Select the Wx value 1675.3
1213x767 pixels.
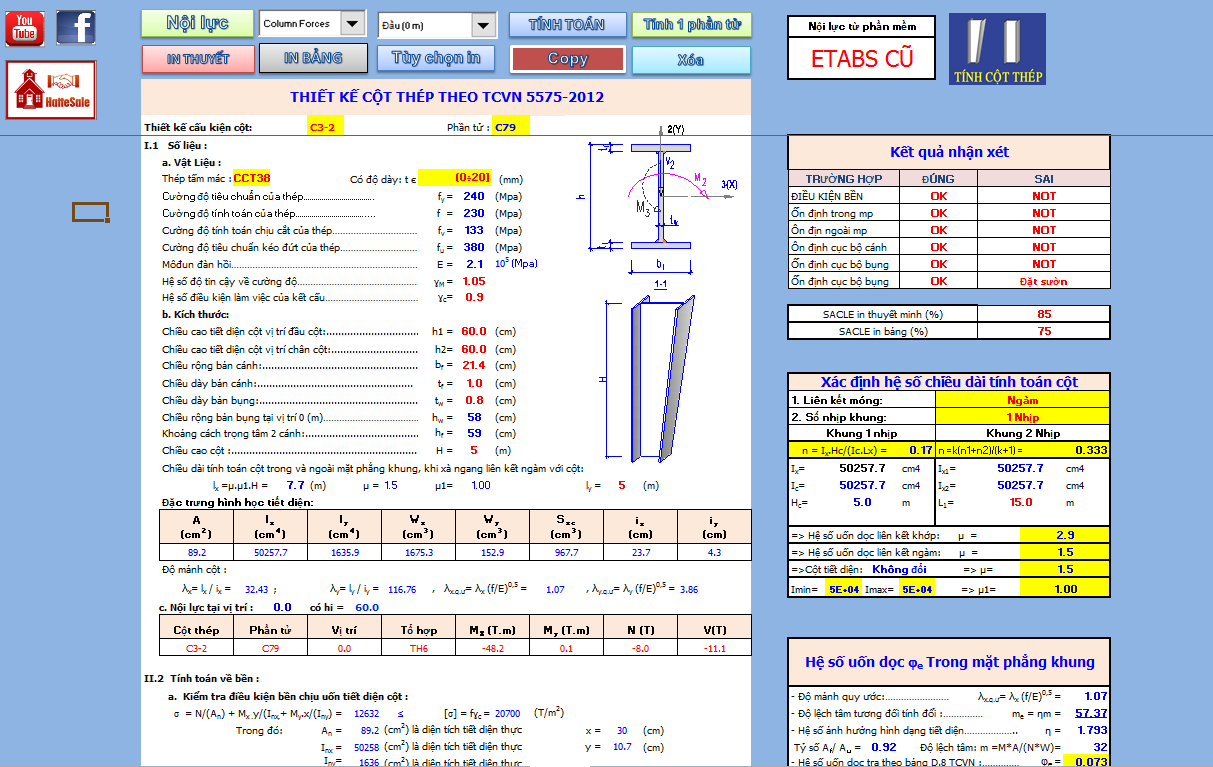coord(418,552)
